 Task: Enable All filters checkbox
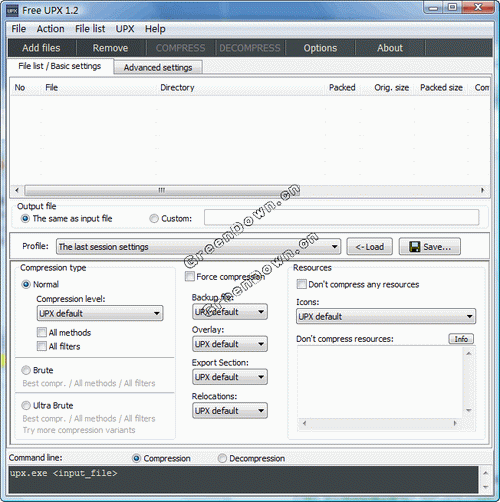click(x=59, y=346)
